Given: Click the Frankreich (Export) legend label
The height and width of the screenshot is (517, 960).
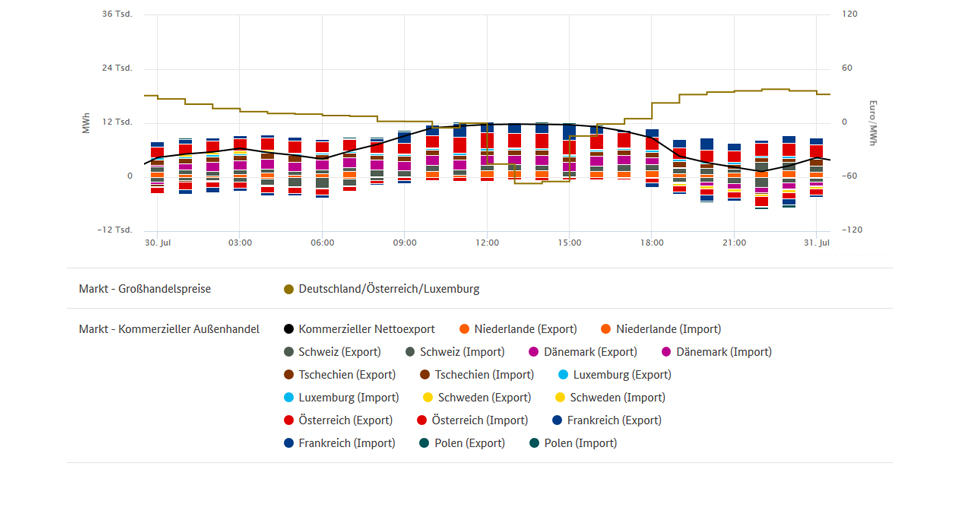Looking at the screenshot, I should click(614, 420).
